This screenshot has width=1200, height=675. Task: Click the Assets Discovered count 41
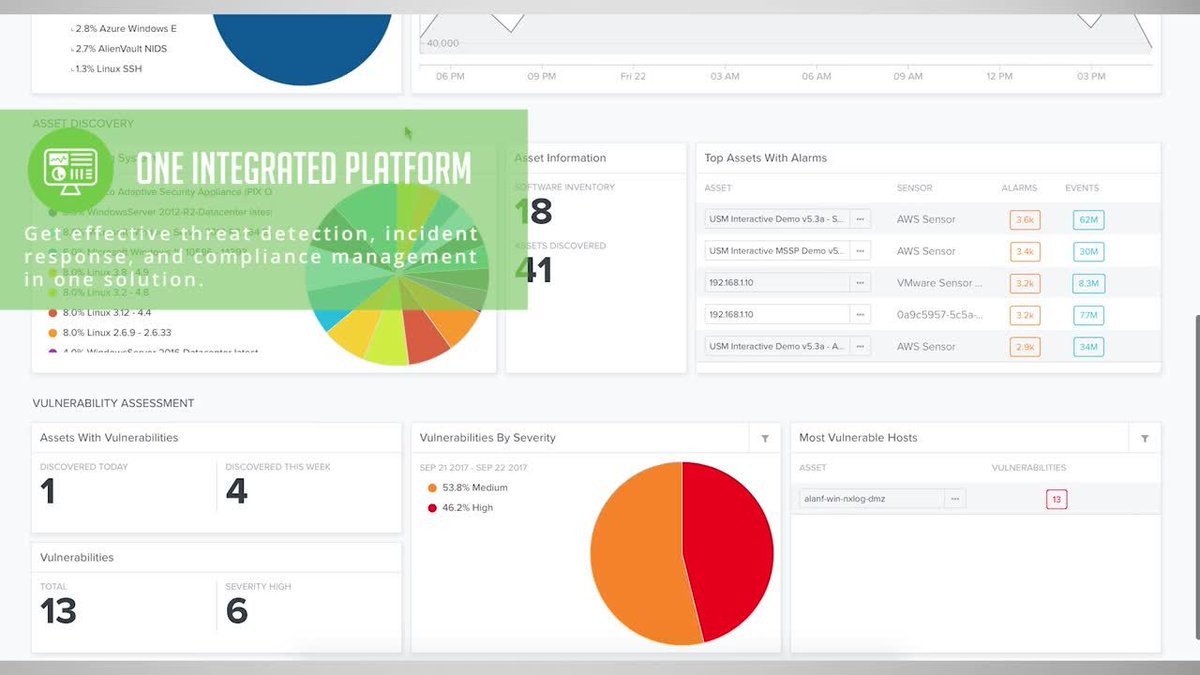click(x=533, y=270)
